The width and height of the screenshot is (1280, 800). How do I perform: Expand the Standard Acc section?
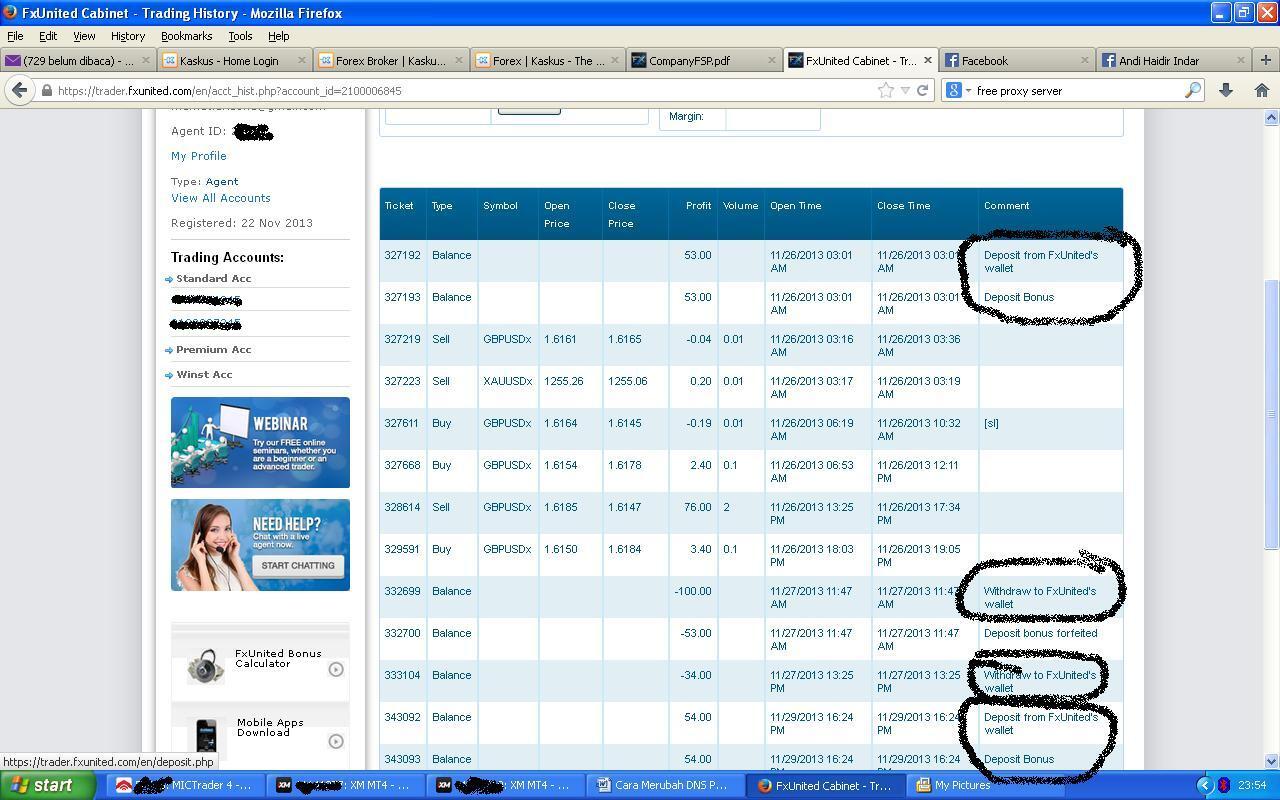click(213, 279)
